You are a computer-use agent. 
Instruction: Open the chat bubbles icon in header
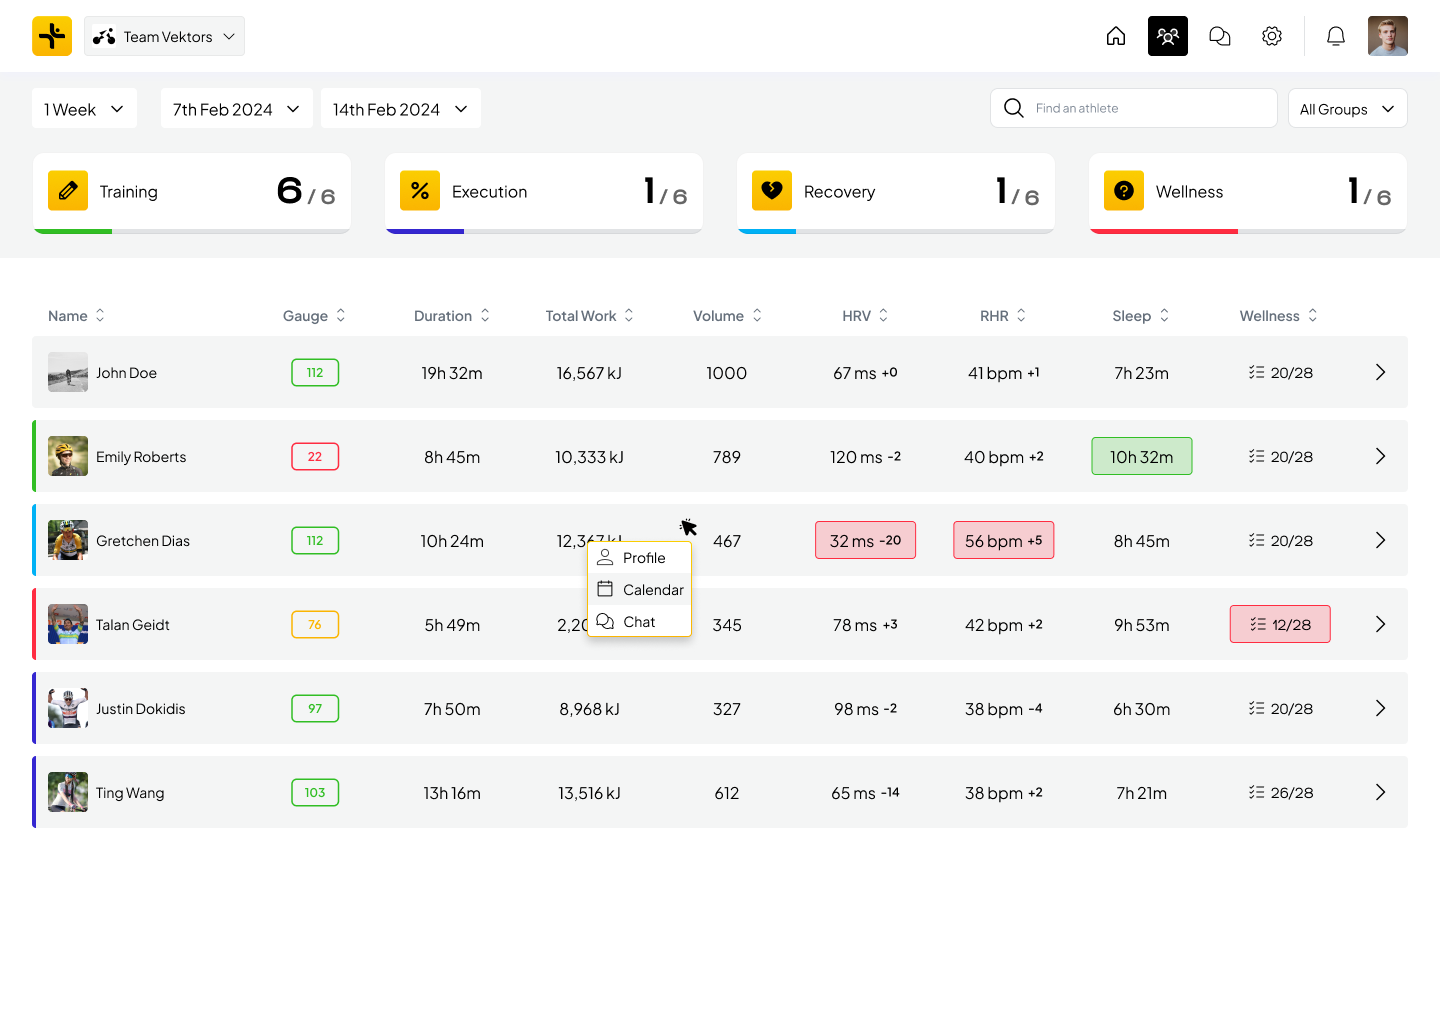pos(1220,36)
